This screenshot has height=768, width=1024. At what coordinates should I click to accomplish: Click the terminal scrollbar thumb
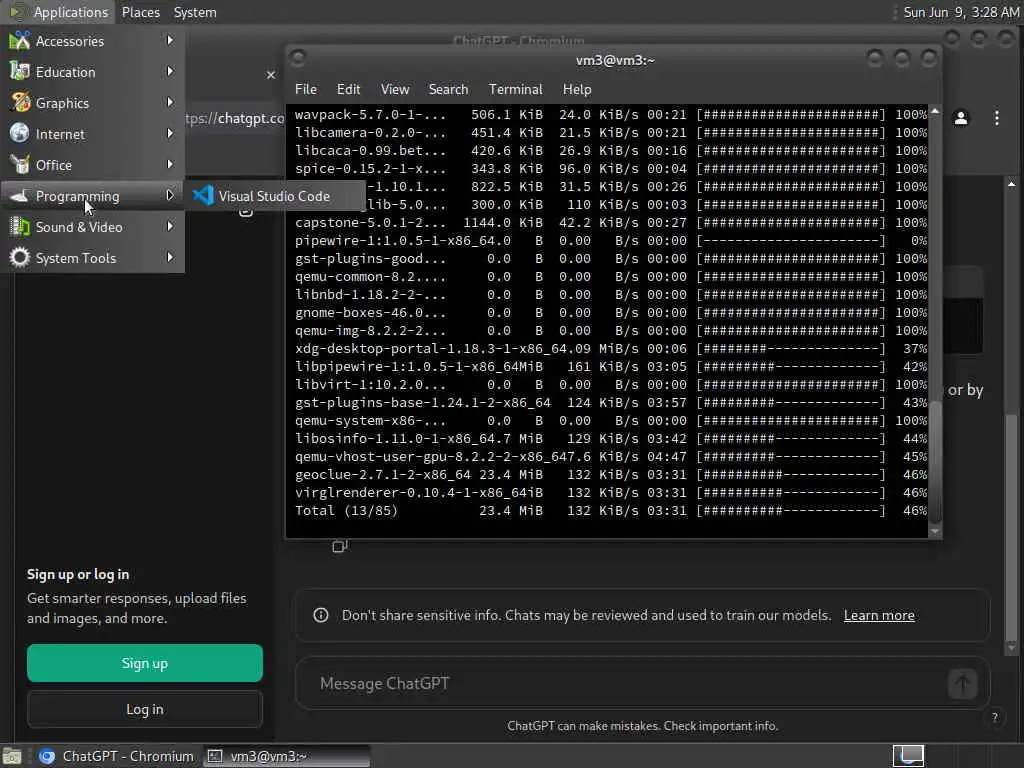(935, 460)
